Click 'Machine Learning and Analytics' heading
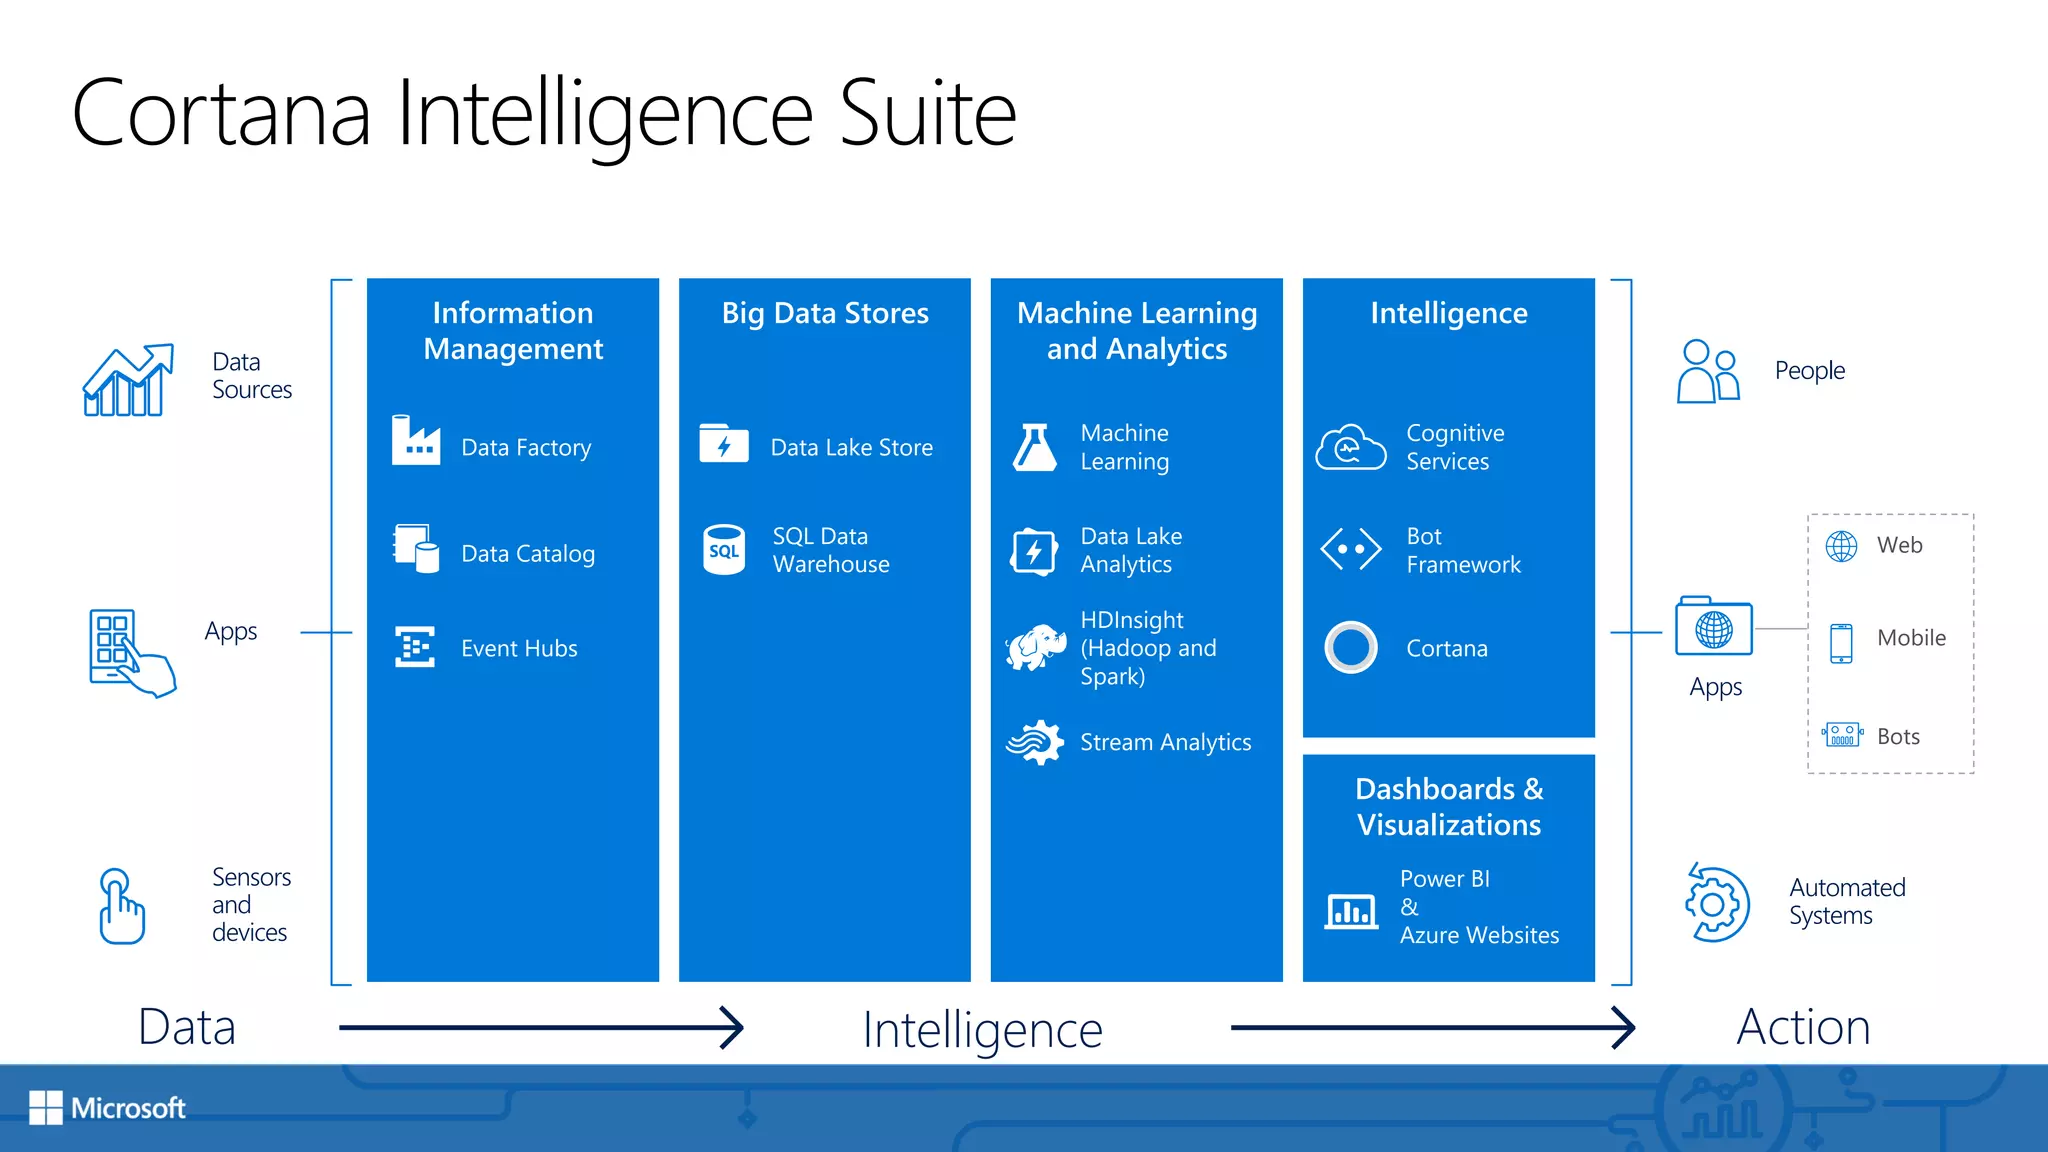2048x1152 pixels. 1137,330
